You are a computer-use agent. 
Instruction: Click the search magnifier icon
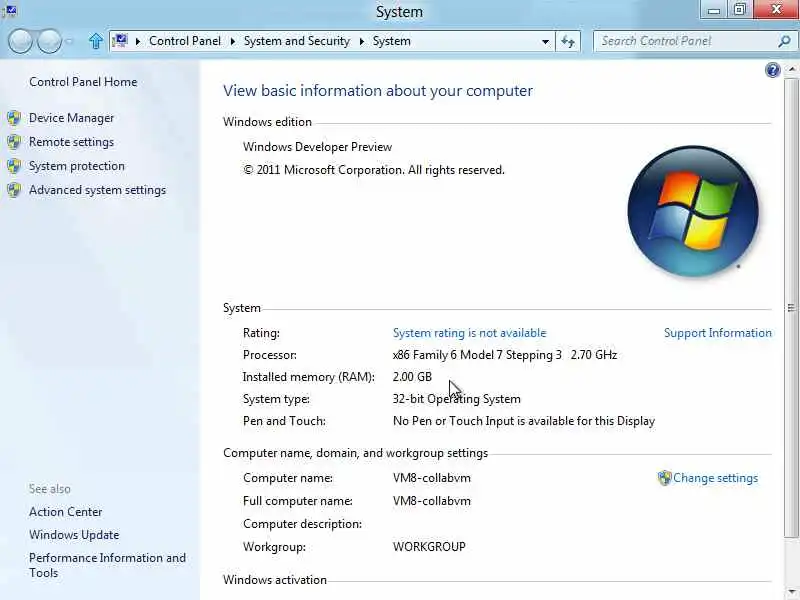[785, 41]
